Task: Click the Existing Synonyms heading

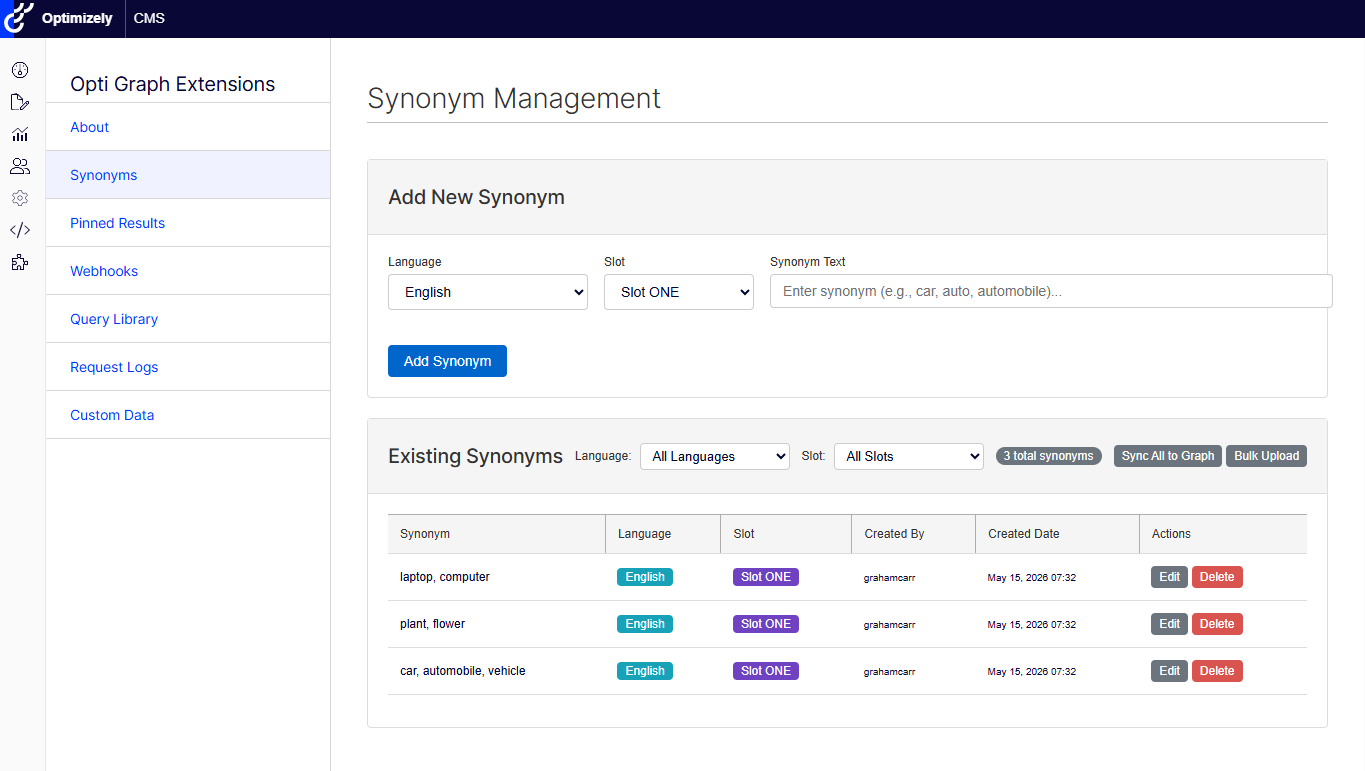Action: pos(475,456)
